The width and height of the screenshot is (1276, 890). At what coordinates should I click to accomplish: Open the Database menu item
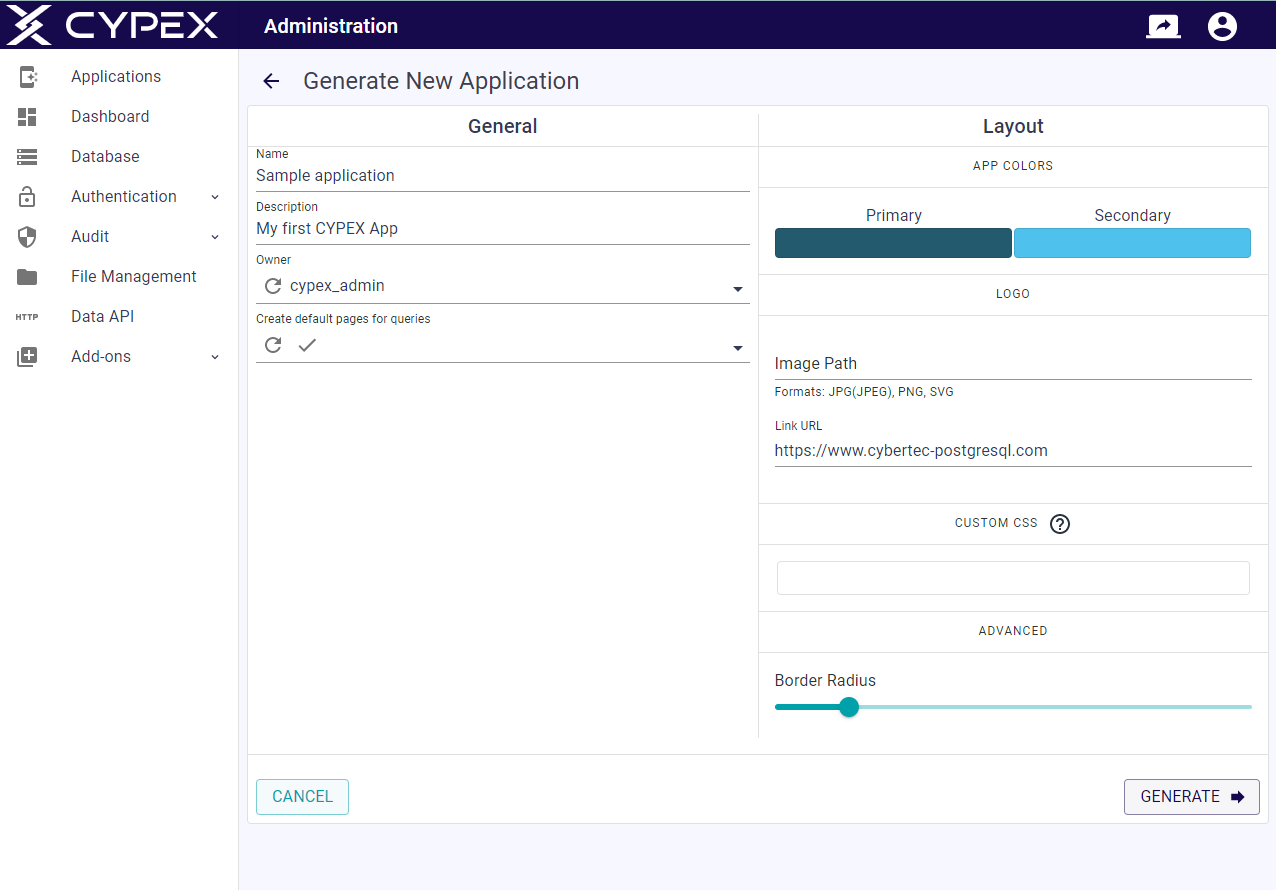(105, 157)
